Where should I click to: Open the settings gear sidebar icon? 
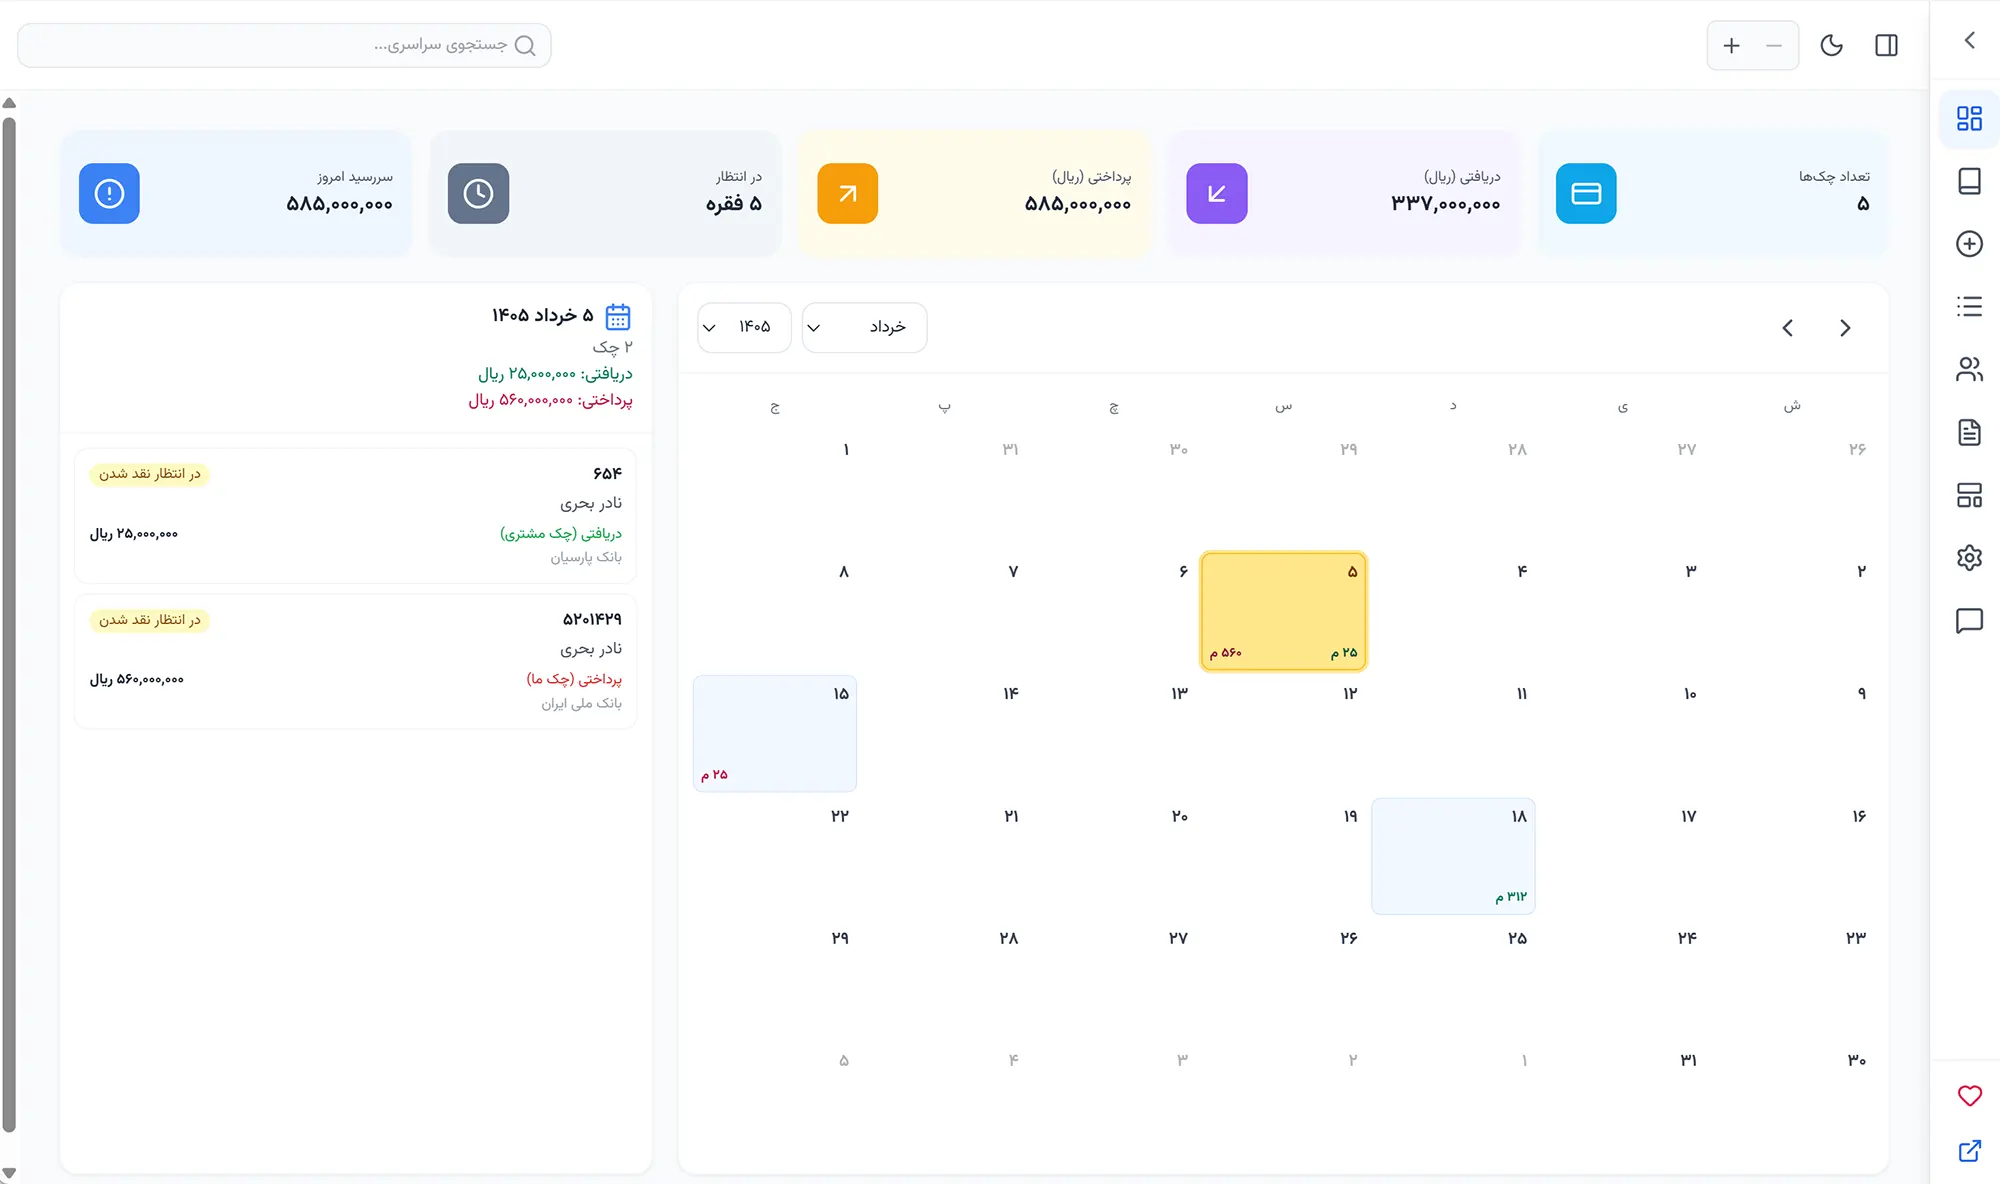click(1969, 558)
